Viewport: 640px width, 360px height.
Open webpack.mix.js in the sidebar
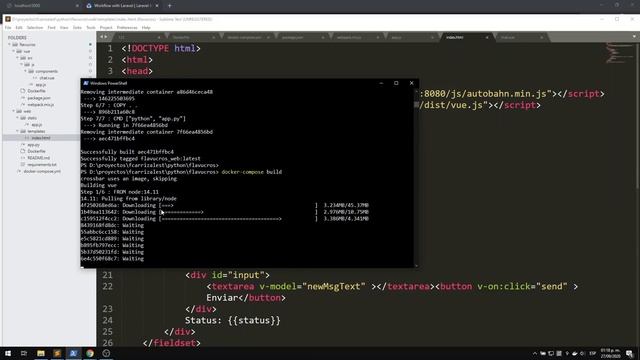(x=40, y=104)
